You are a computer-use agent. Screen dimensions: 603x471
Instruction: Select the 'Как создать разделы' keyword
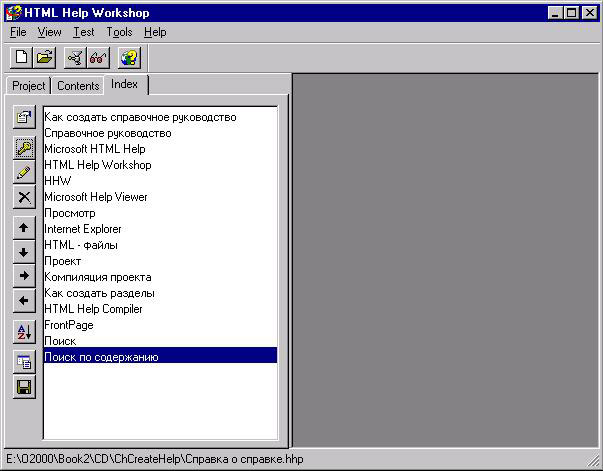tap(160, 293)
